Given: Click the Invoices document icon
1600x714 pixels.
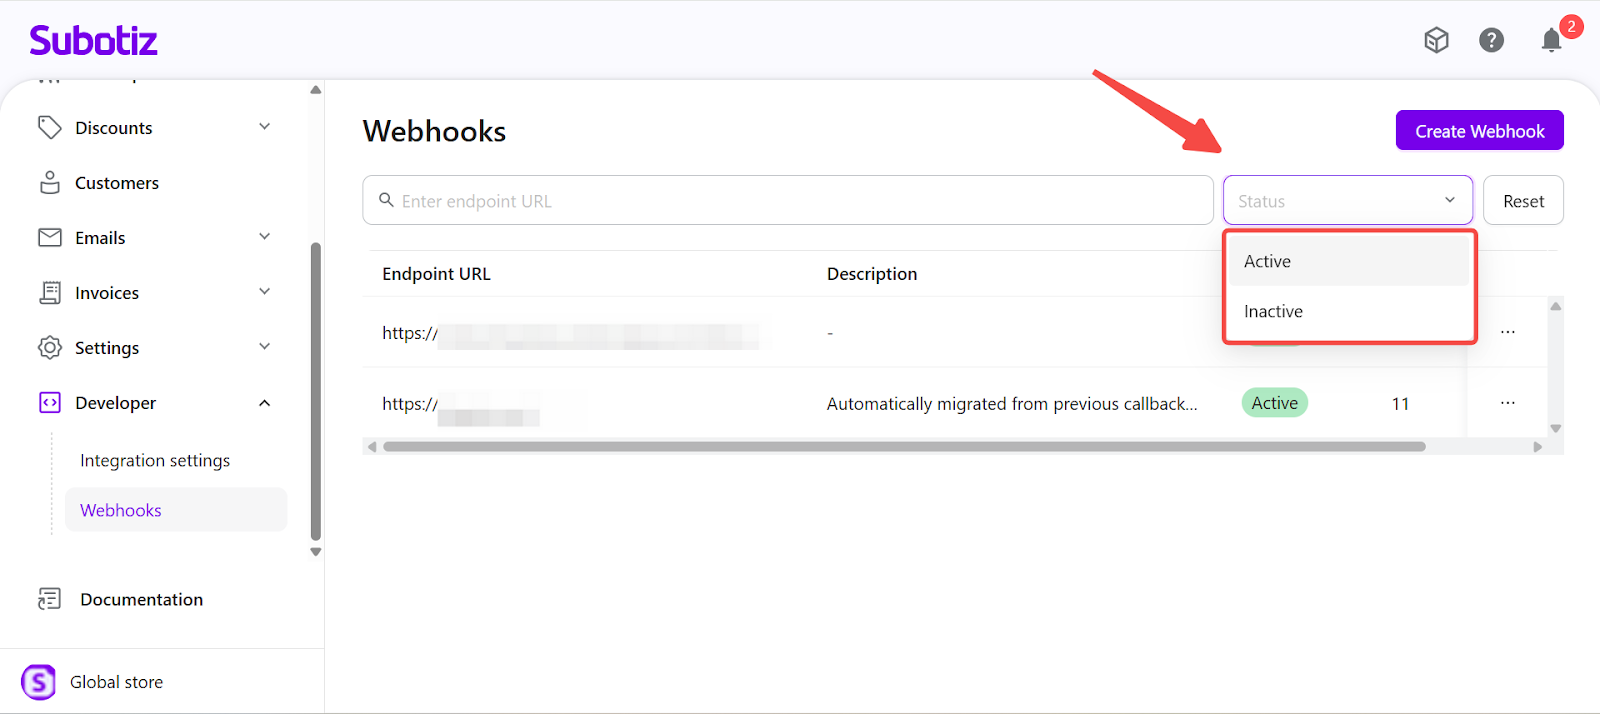Looking at the screenshot, I should [50, 293].
